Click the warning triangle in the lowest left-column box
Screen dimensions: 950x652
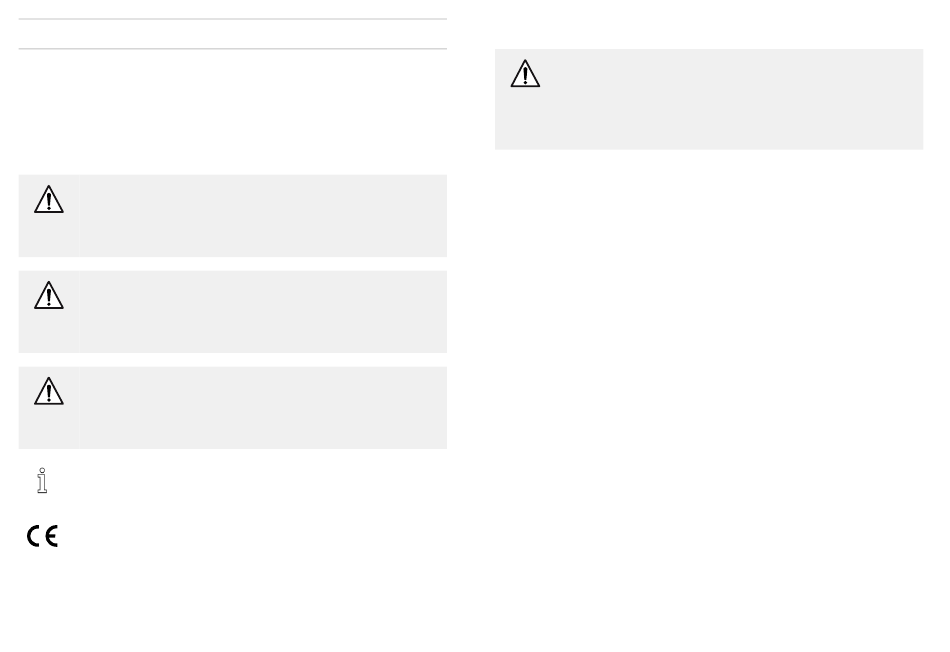[48, 391]
